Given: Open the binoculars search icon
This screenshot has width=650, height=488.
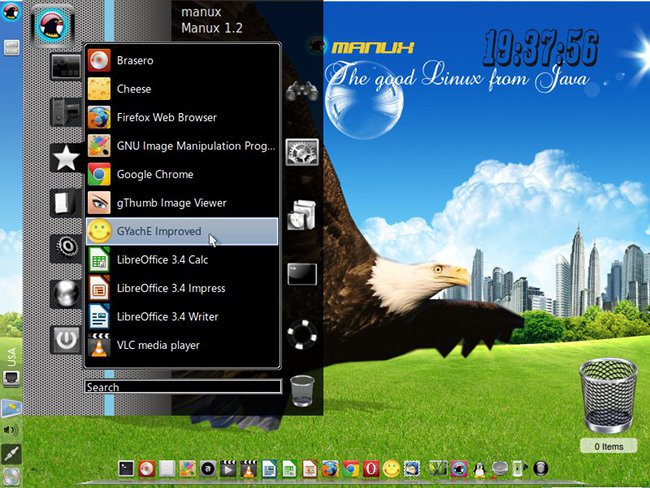Looking at the screenshot, I should coord(302,90).
